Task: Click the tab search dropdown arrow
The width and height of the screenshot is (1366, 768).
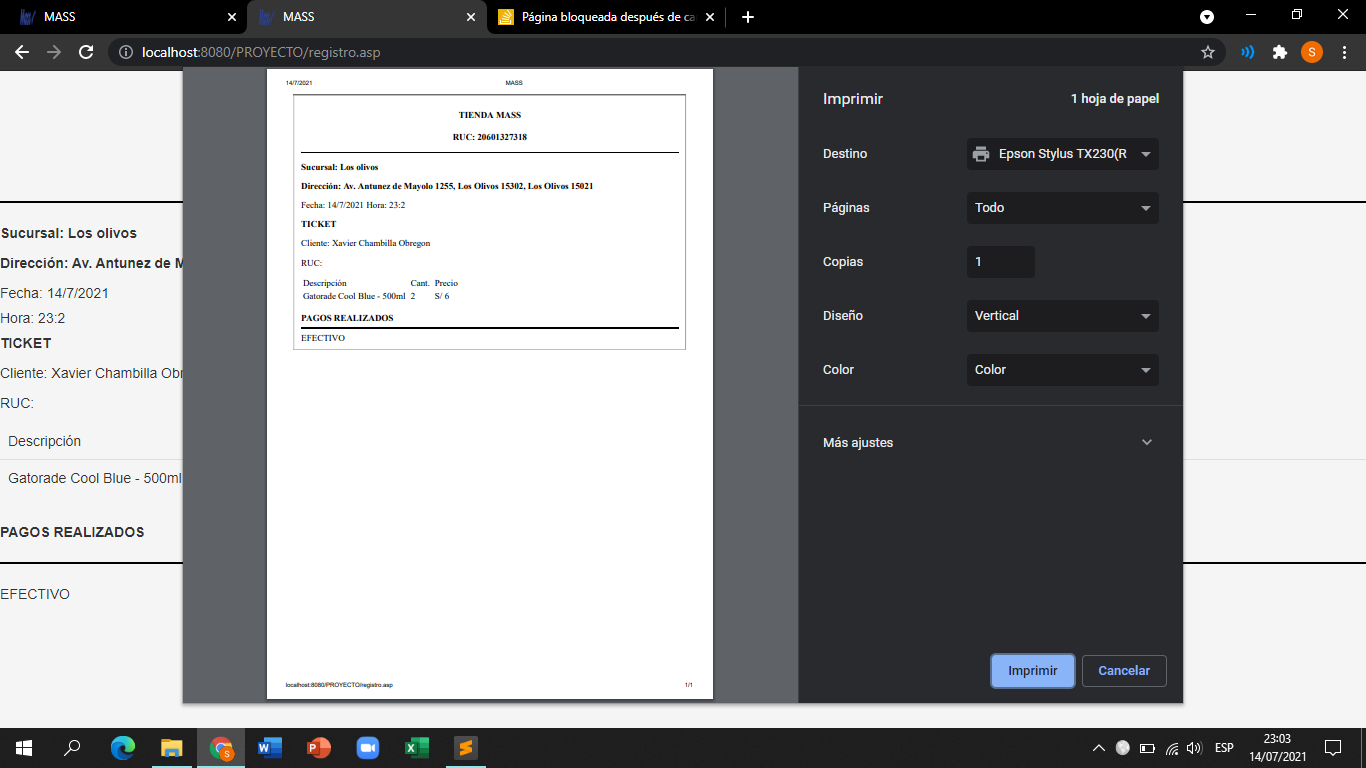Action: coord(1207,17)
